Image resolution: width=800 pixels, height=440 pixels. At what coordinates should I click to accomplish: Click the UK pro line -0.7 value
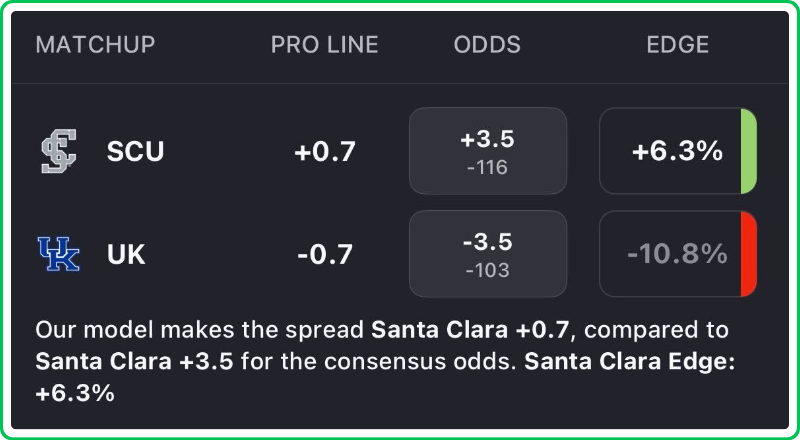[x=325, y=254]
